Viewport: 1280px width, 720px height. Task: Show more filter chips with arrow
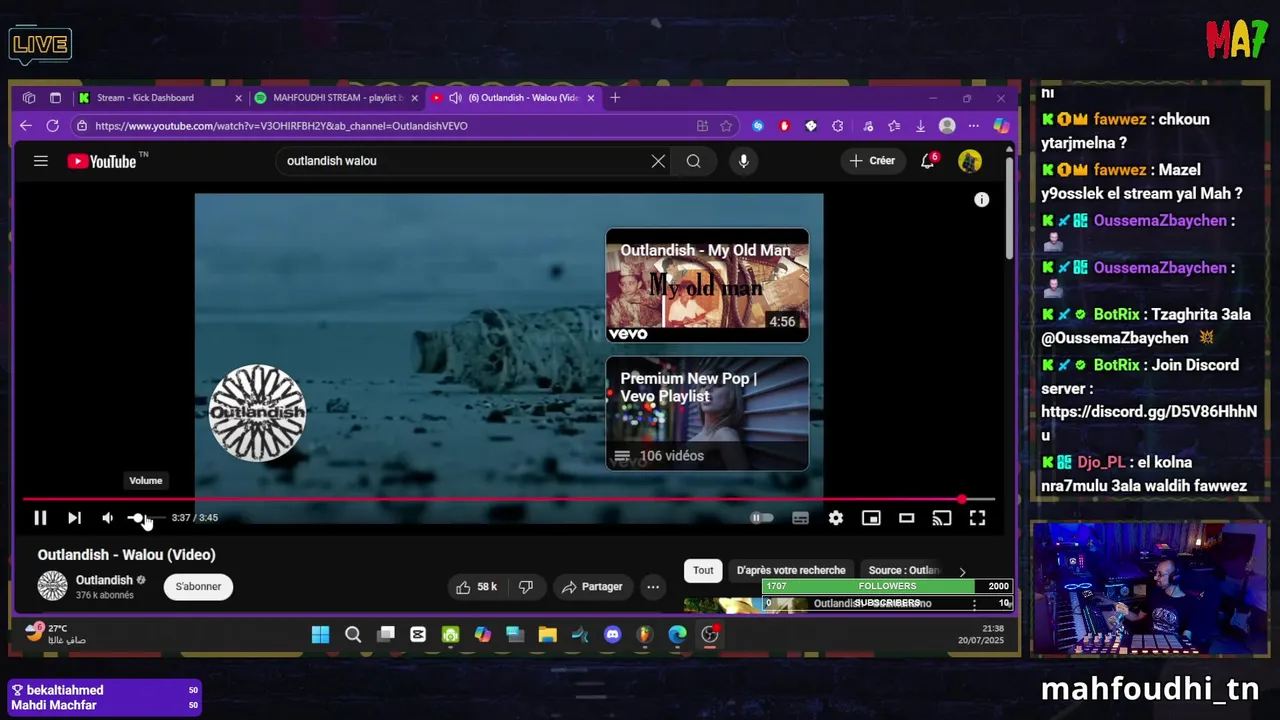click(962, 572)
